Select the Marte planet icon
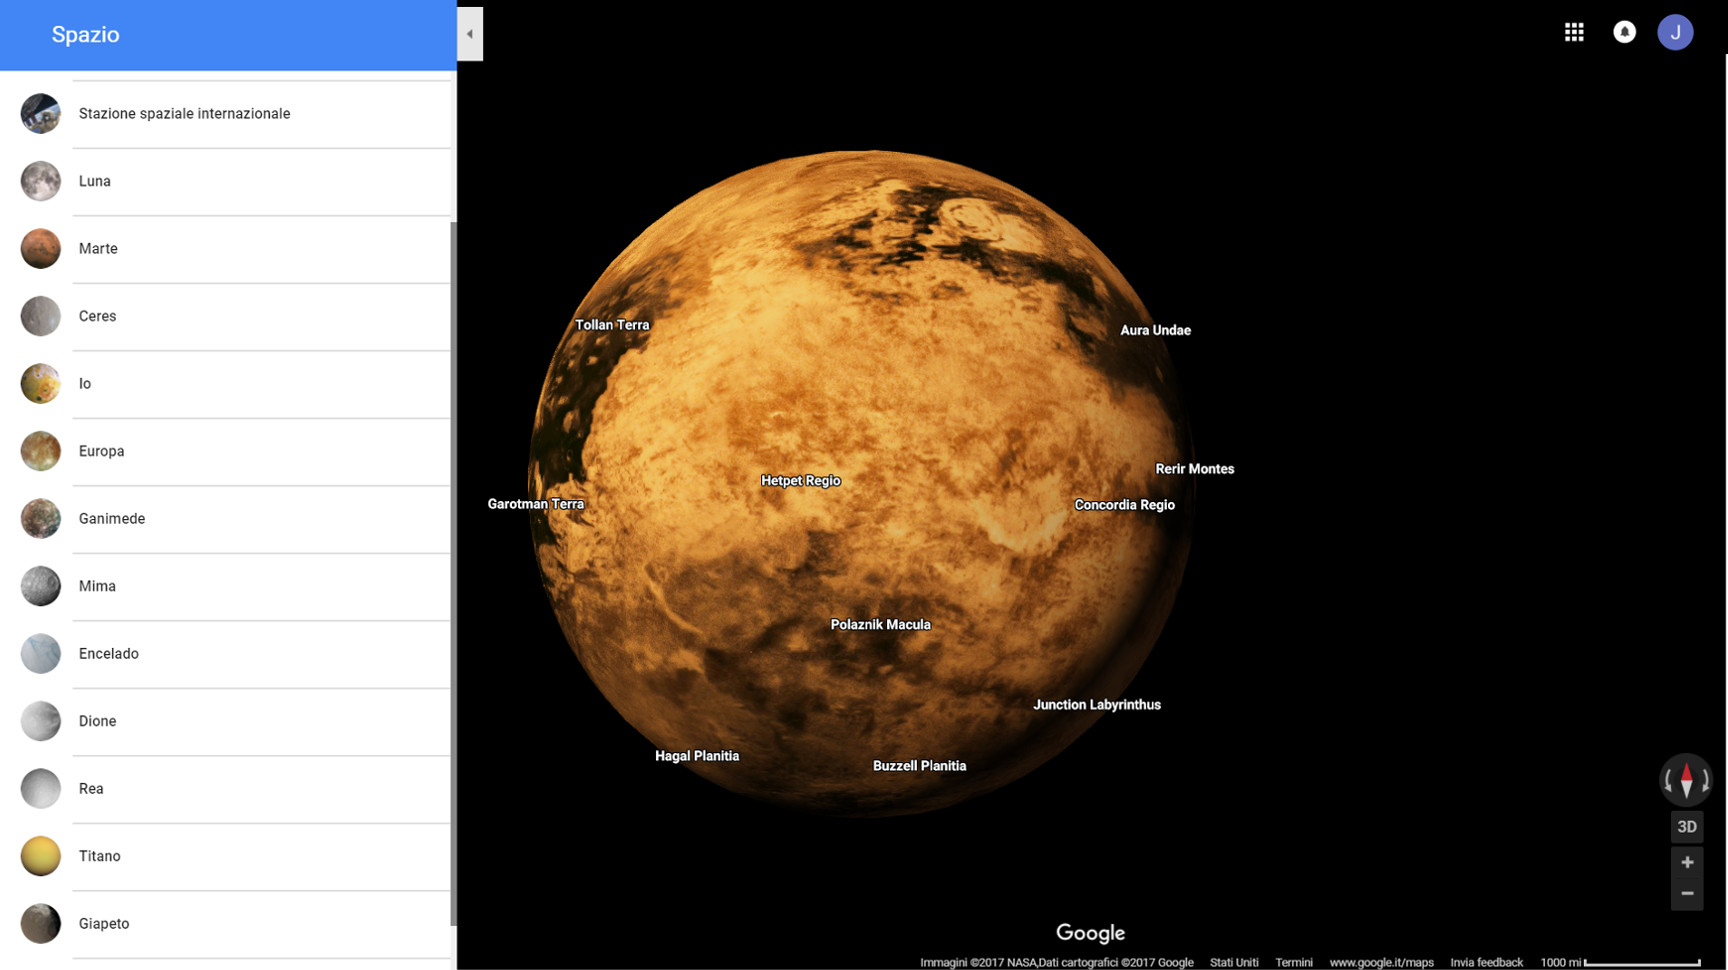 tap(40, 248)
